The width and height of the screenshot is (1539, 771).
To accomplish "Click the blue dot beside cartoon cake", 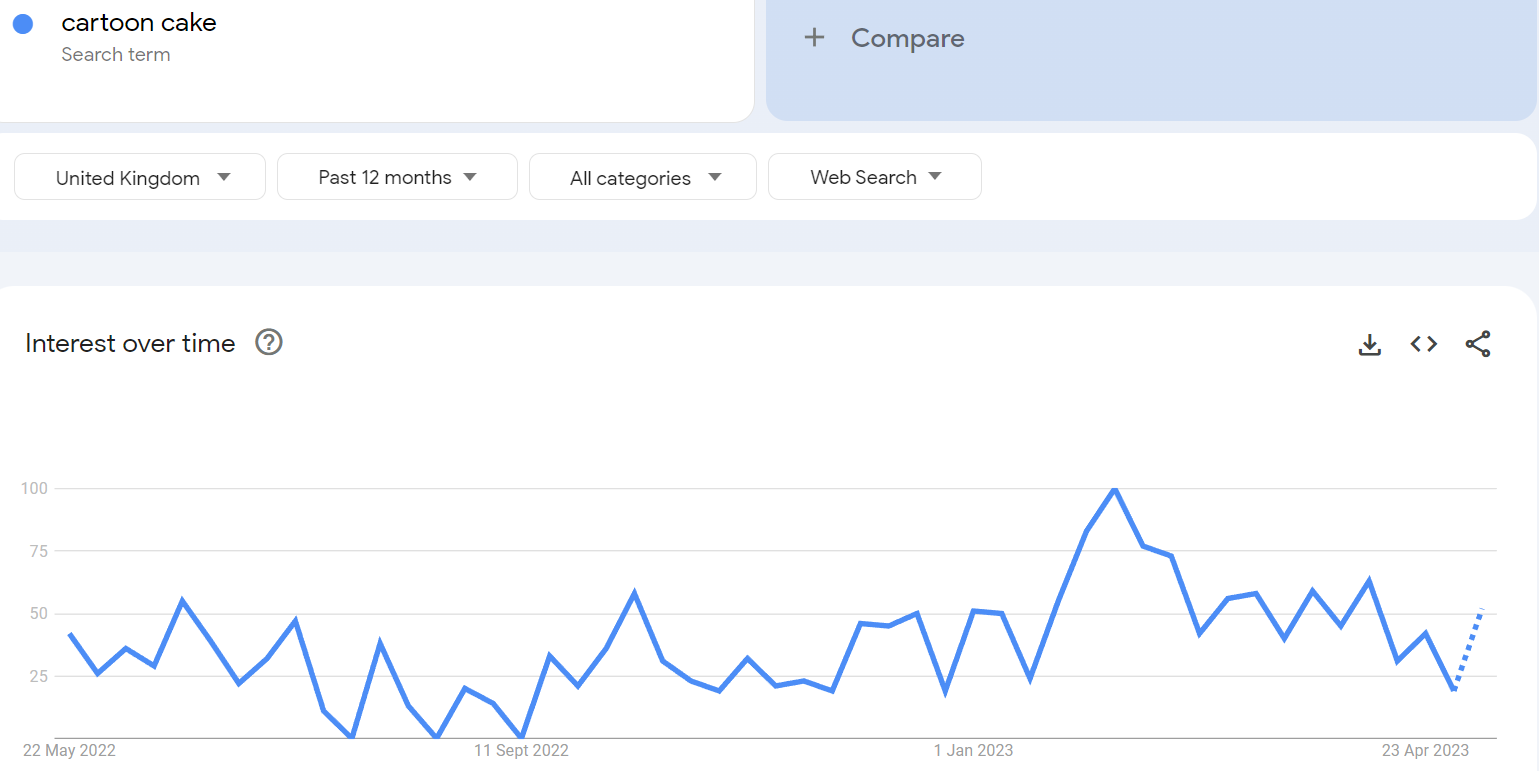I will 23,24.
